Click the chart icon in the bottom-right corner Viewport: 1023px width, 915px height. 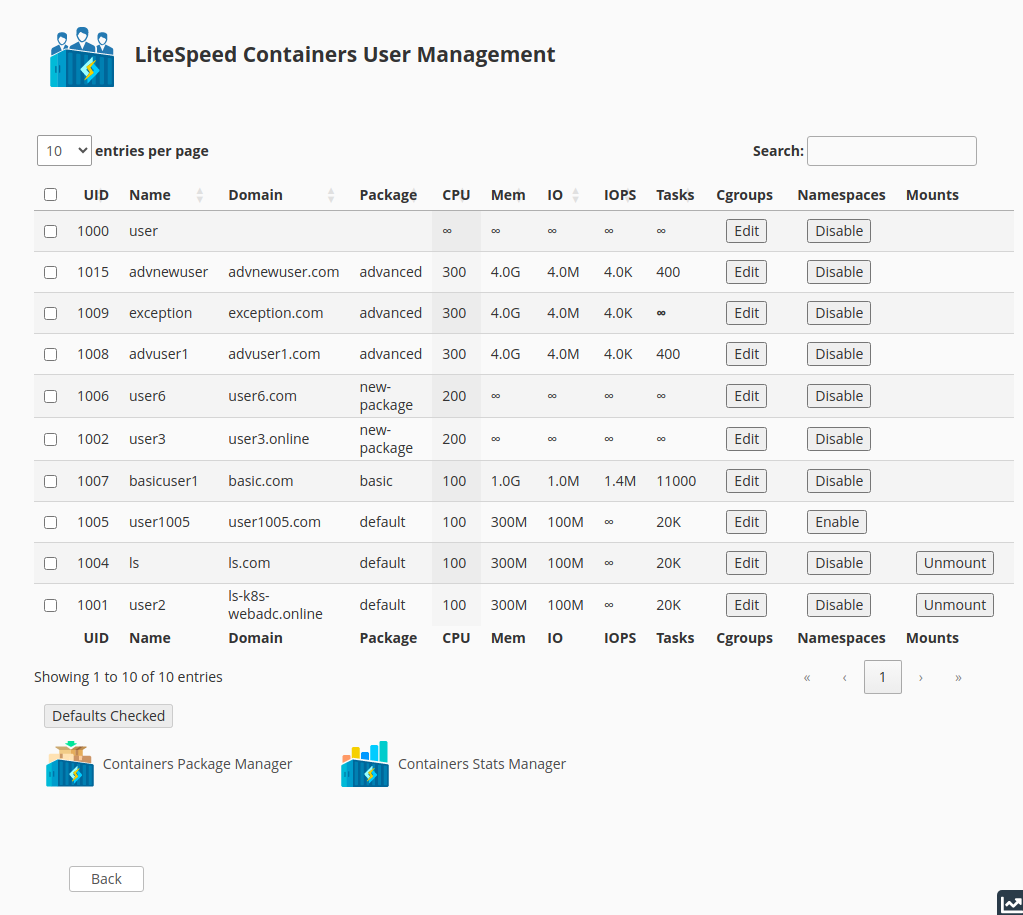(1010, 903)
